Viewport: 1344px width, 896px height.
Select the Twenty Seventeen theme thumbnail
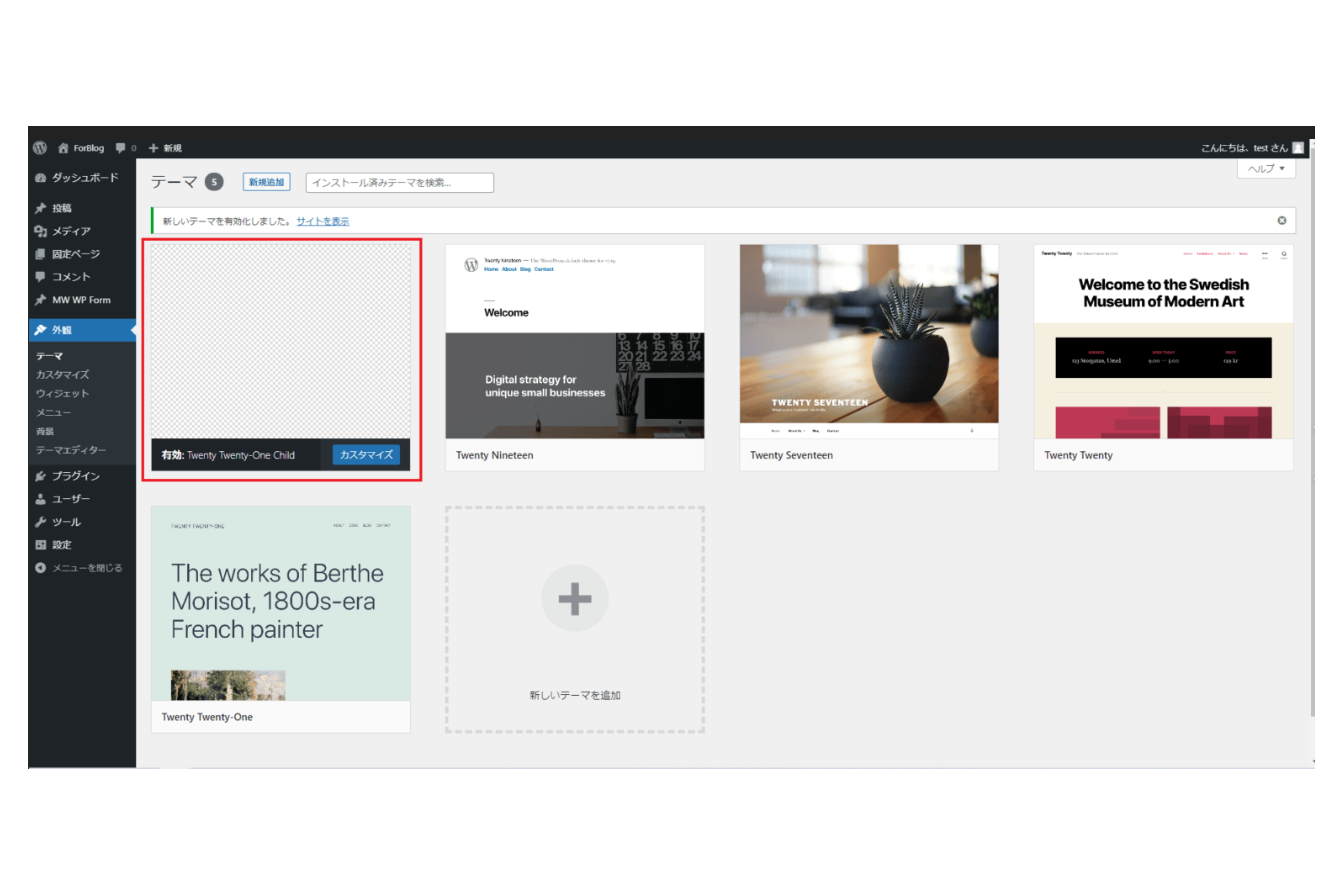pos(868,341)
